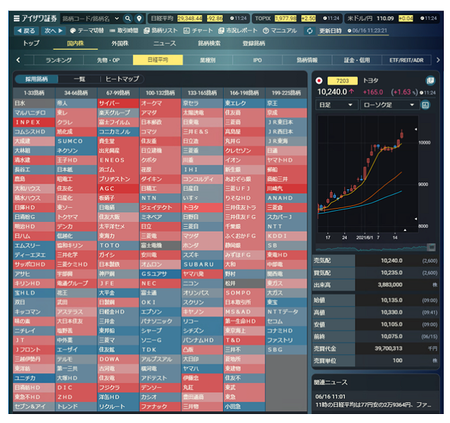450x423 pixels.
Task: Select the KDDI heatmap cell
Action: [x=286, y=236]
